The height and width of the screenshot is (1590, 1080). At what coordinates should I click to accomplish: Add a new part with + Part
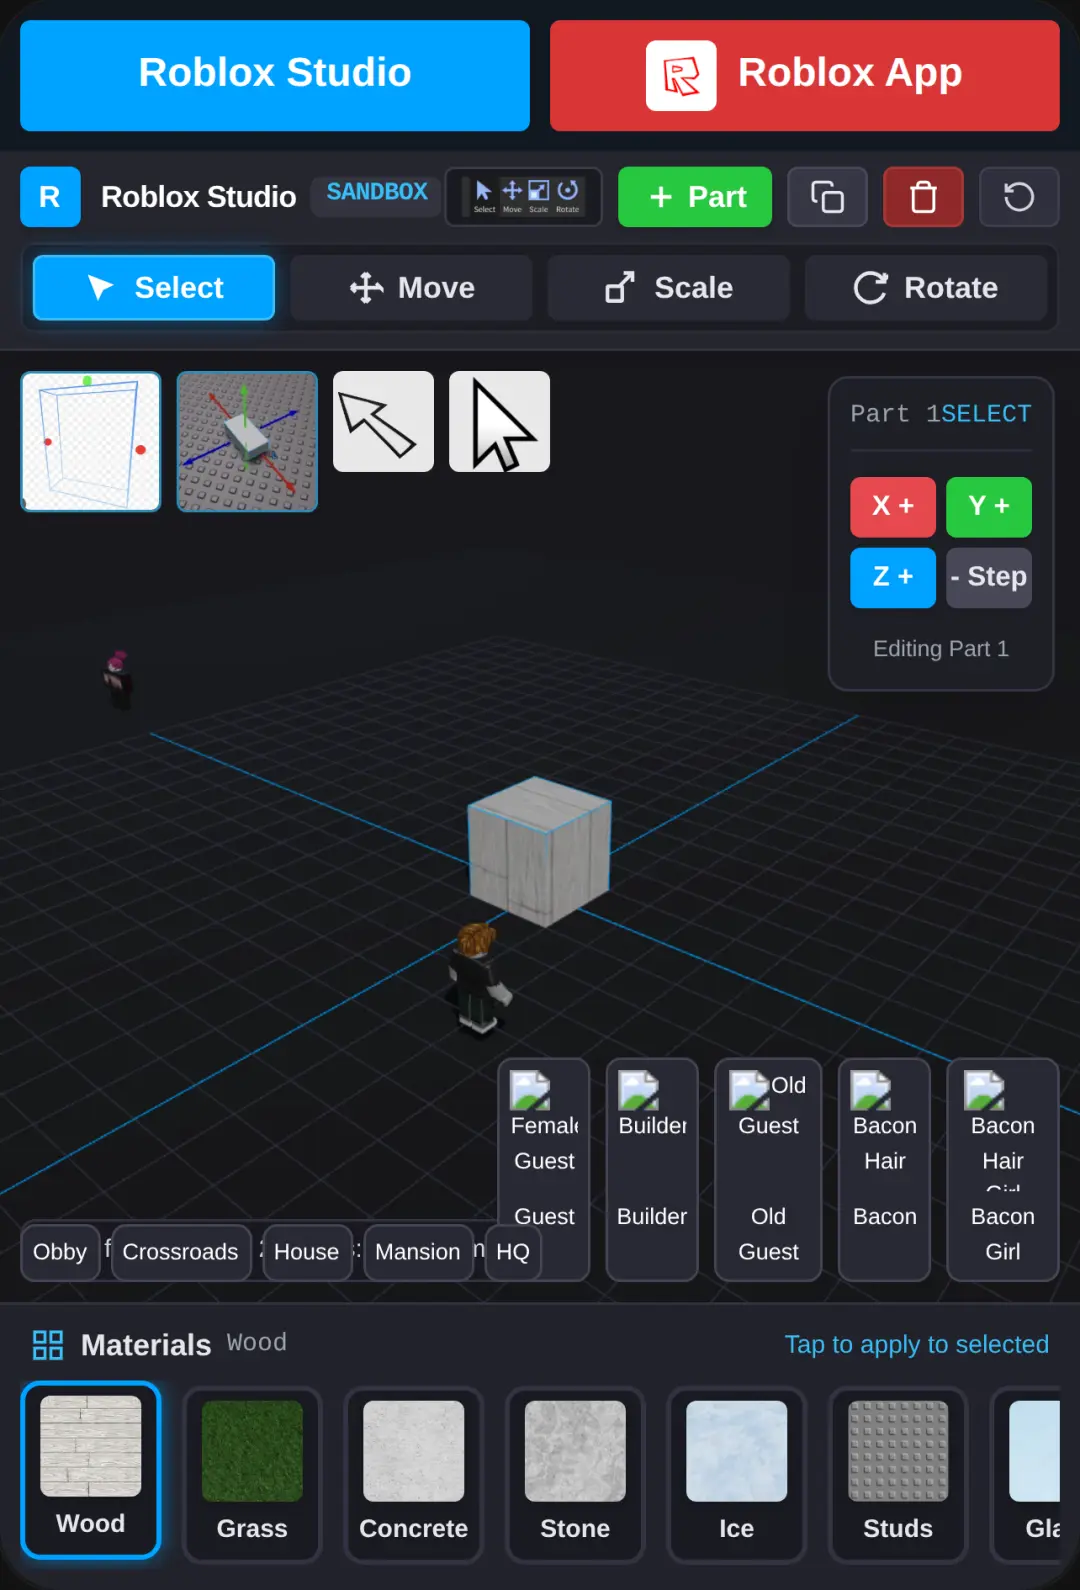coord(695,197)
